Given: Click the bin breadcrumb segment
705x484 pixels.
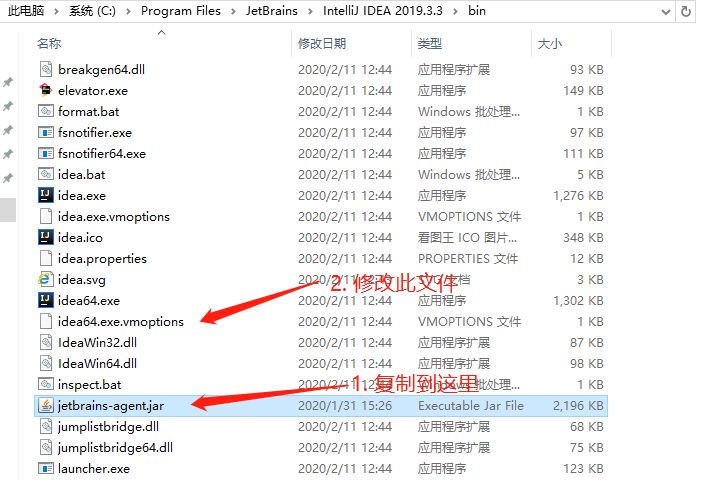Looking at the screenshot, I should [x=477, y=11].
